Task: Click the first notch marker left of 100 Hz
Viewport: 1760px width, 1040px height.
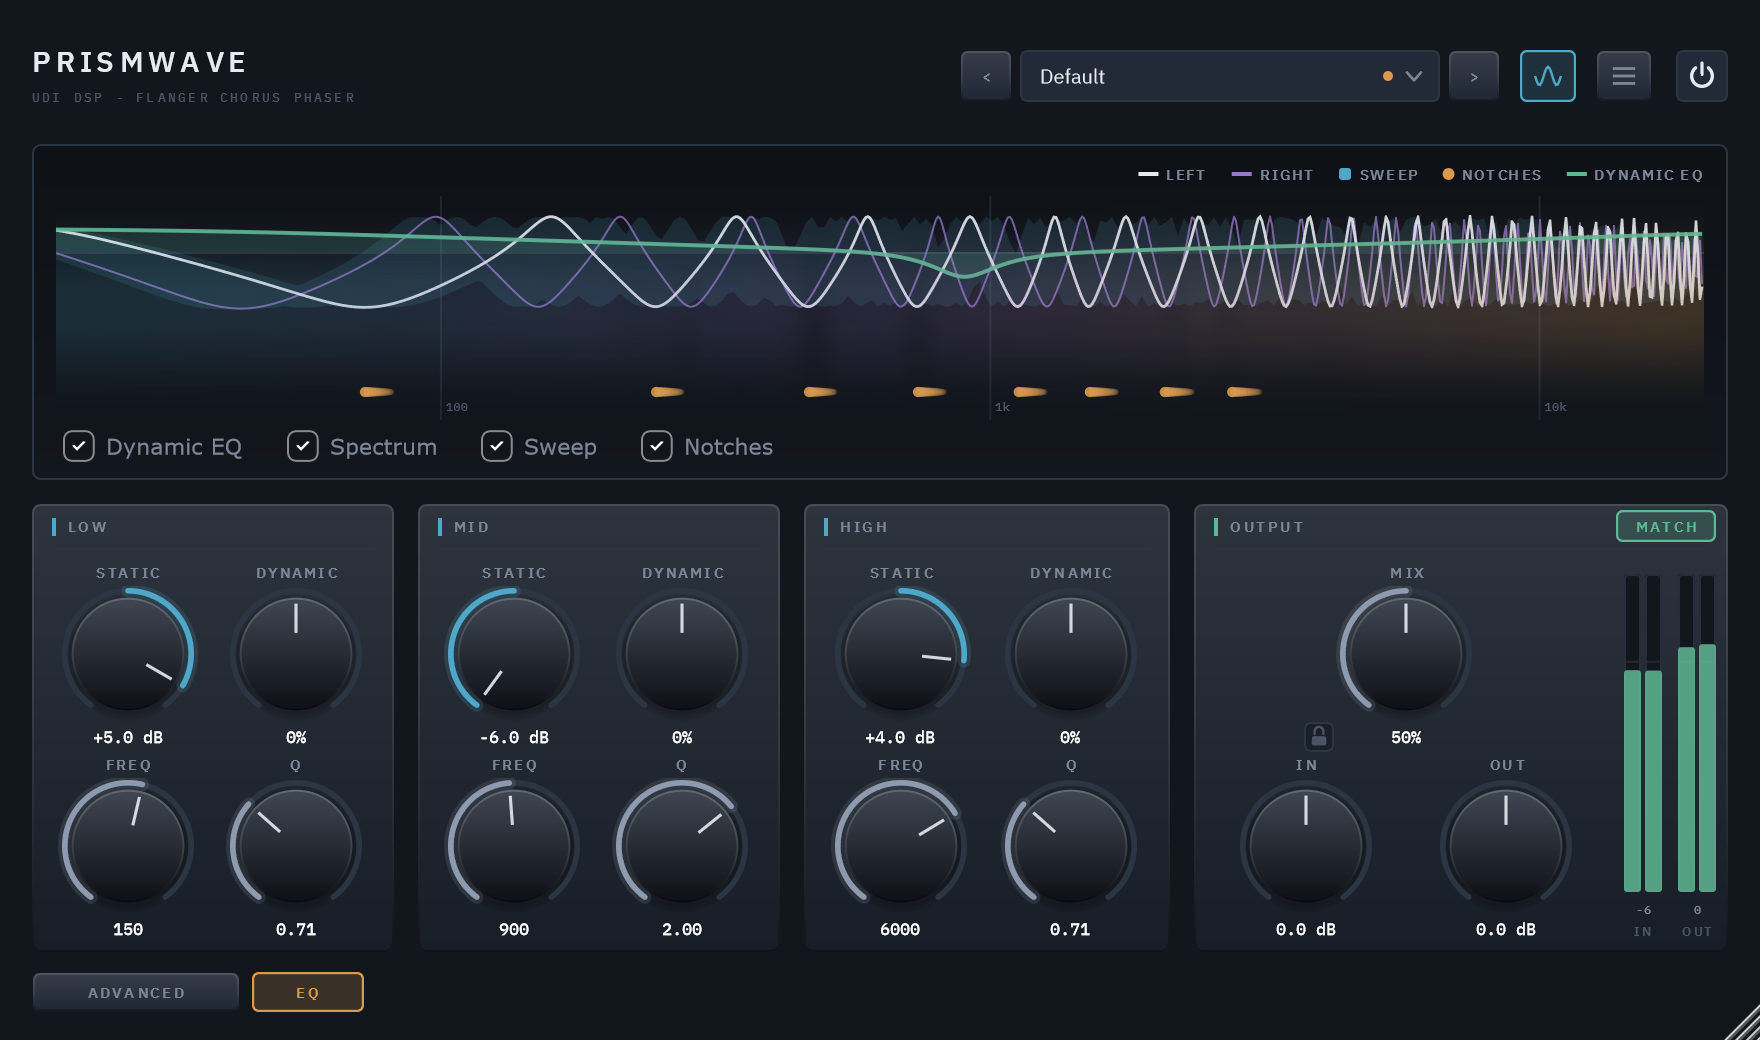Action: click(376, 392)
